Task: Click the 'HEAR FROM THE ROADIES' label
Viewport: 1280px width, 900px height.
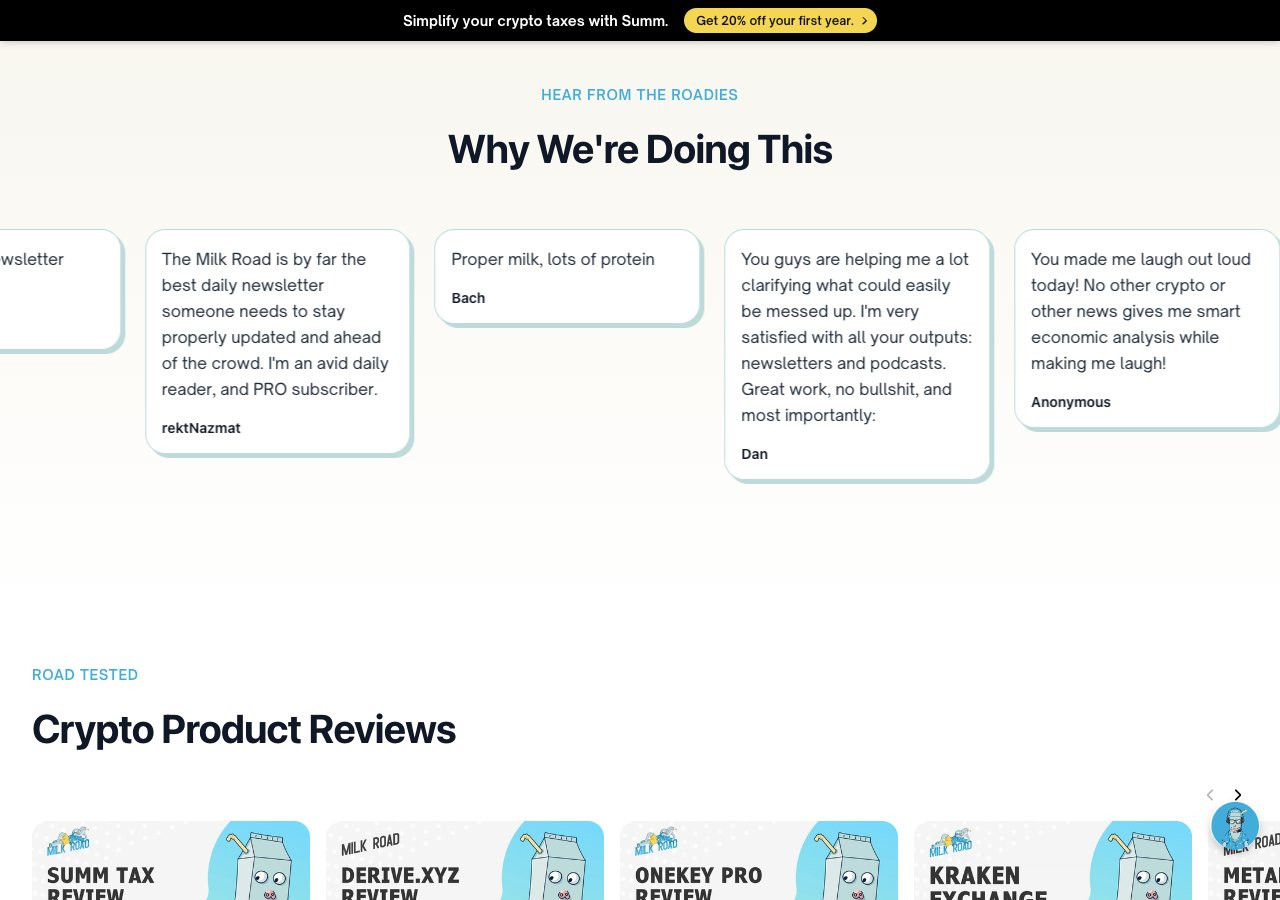Action: tap(640, 95)
